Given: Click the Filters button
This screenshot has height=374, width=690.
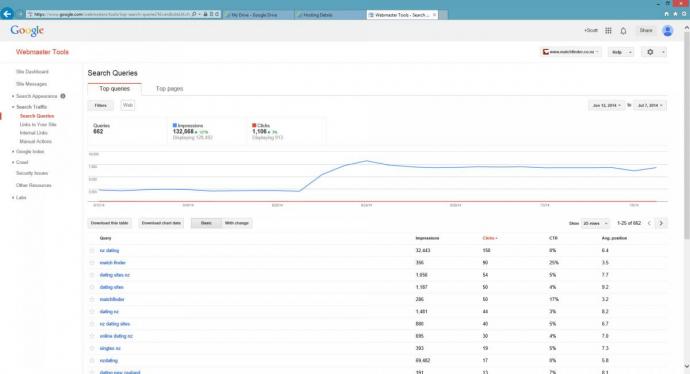Looking at the screenshot, I should click(100, 105).
